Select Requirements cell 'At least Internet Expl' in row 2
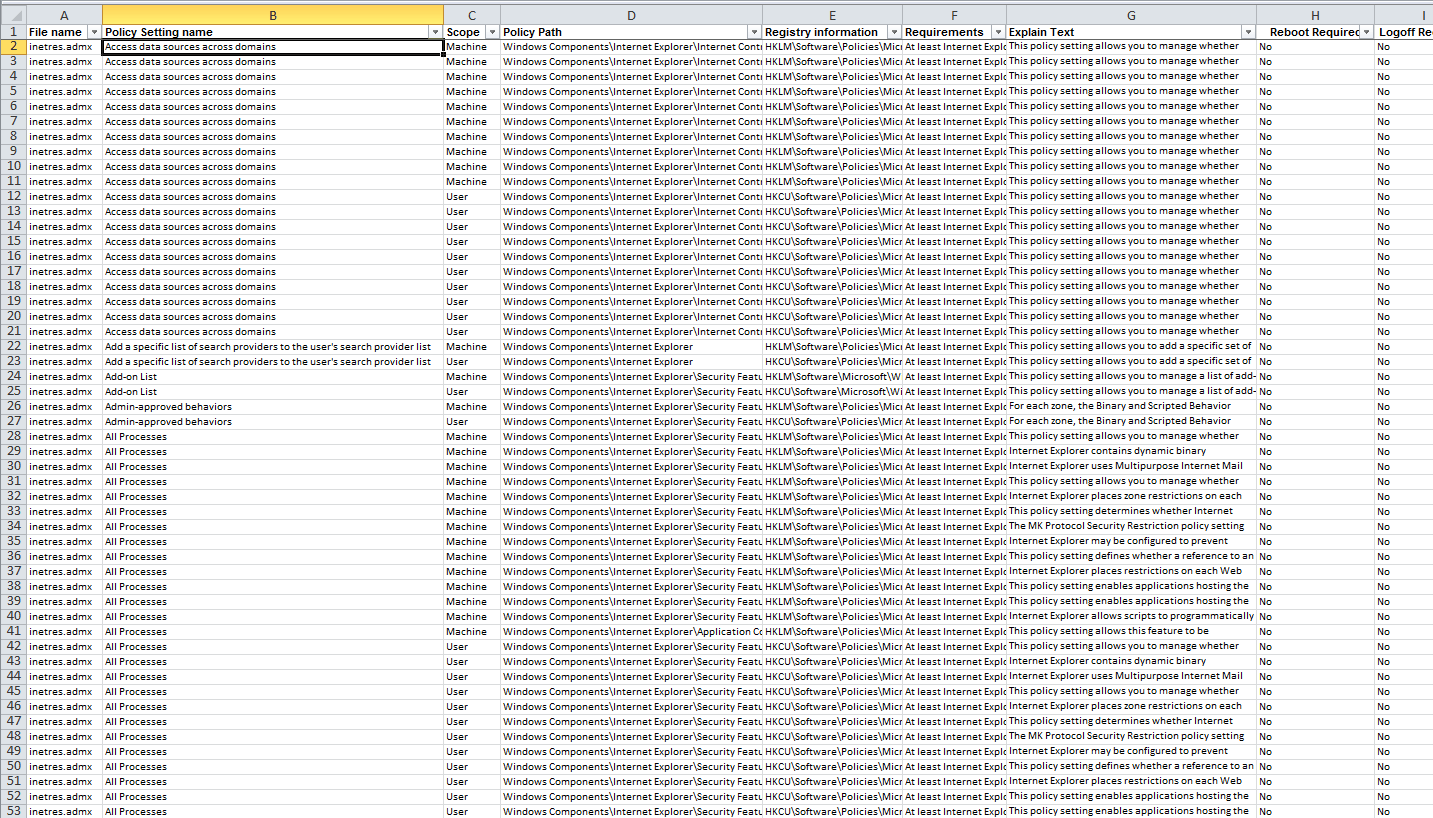This screenshot has height=818, width=1433. (954, 47)
